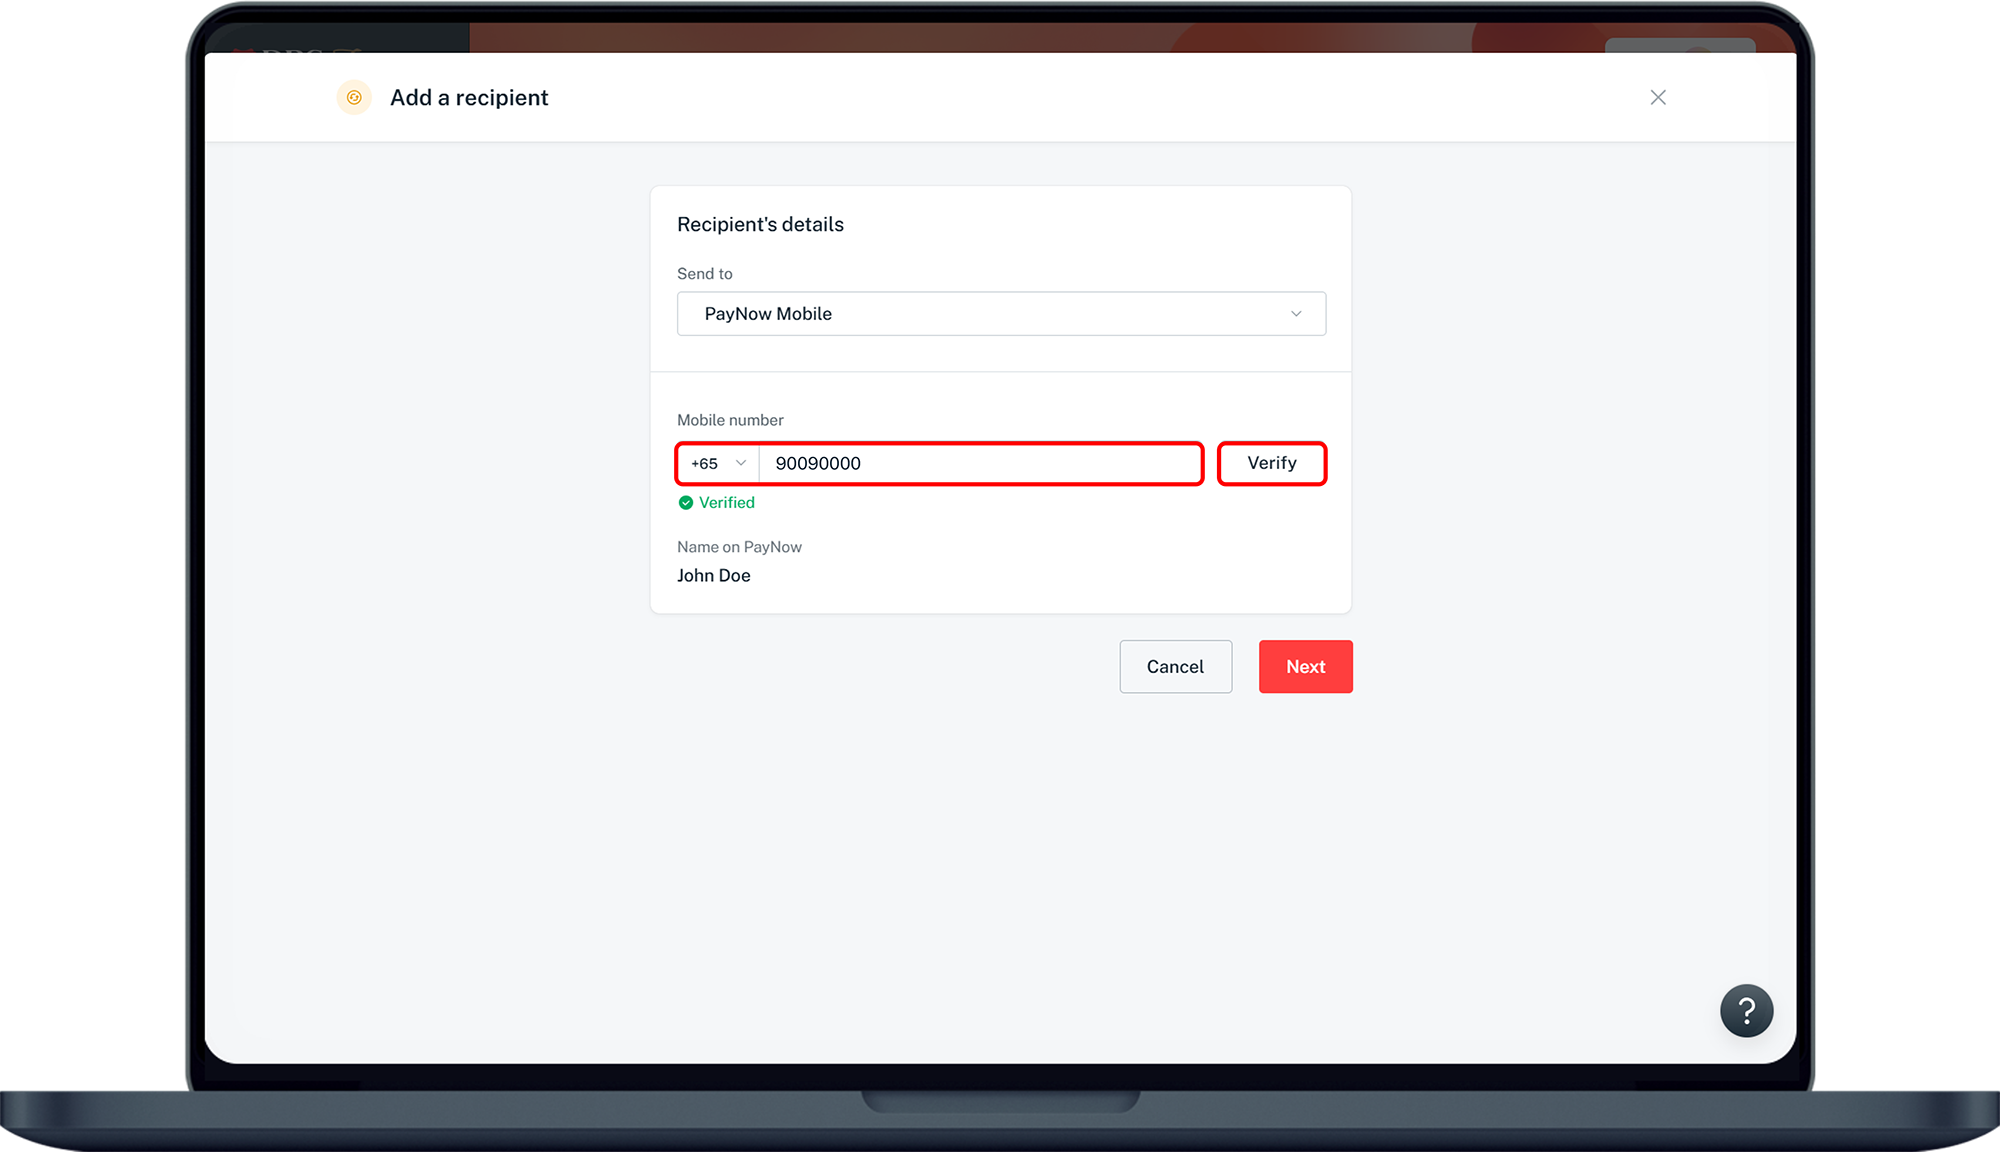
Task: Click the Send to label
Action: click(705, 274)
